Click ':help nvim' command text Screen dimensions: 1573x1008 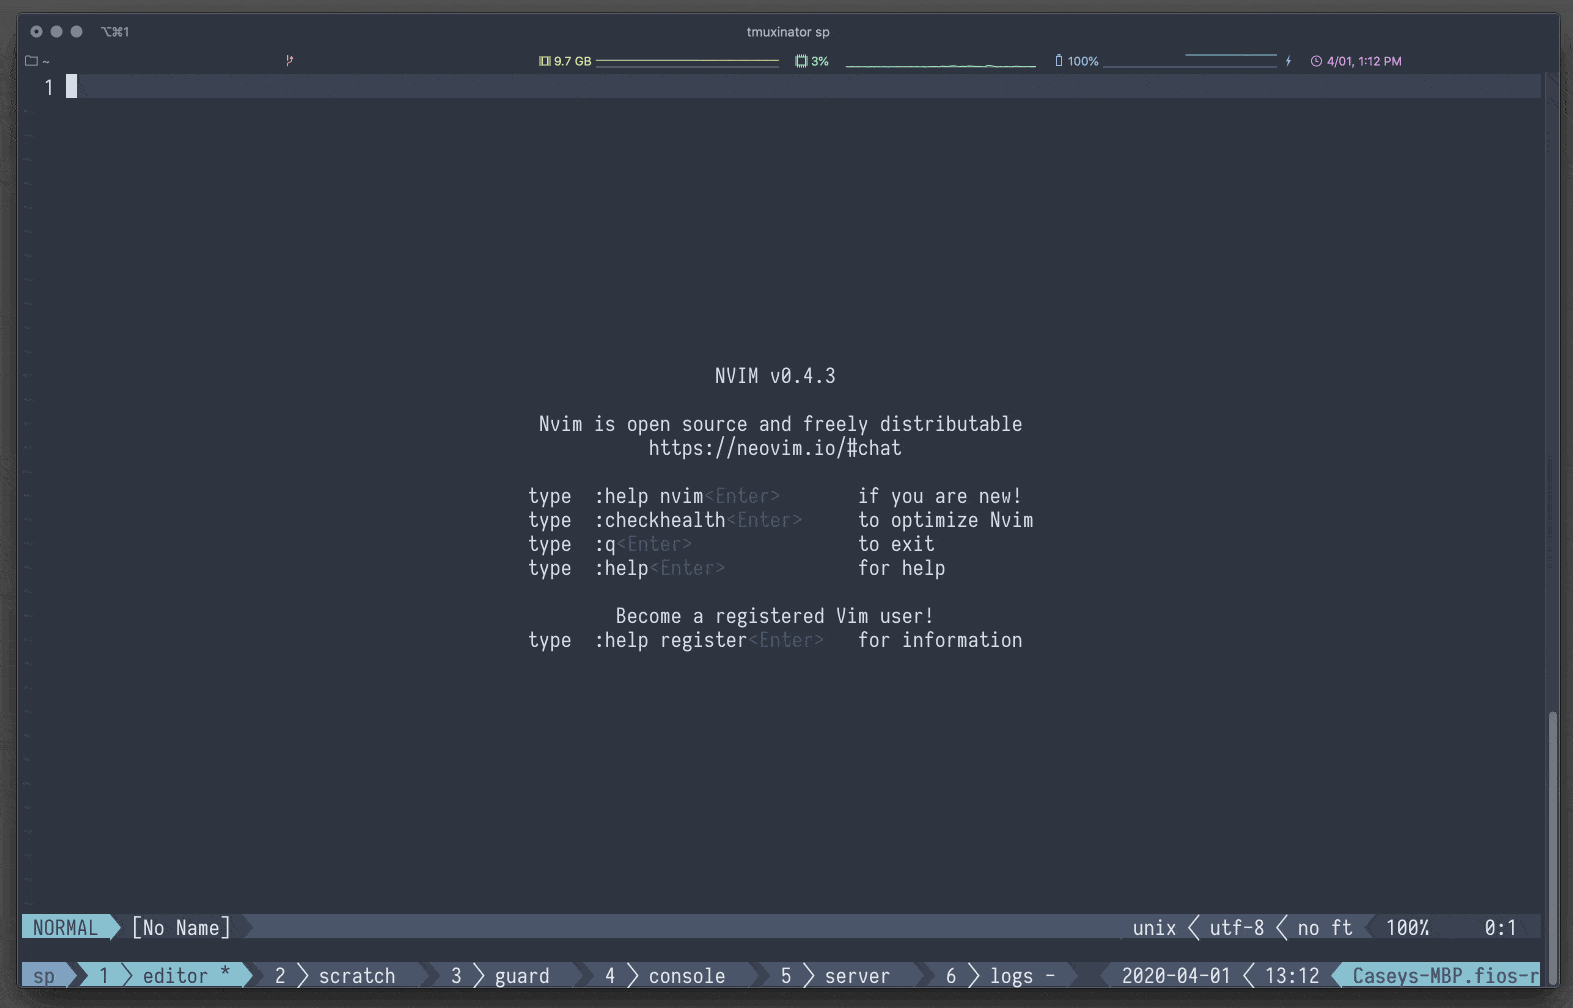[649, 496]
